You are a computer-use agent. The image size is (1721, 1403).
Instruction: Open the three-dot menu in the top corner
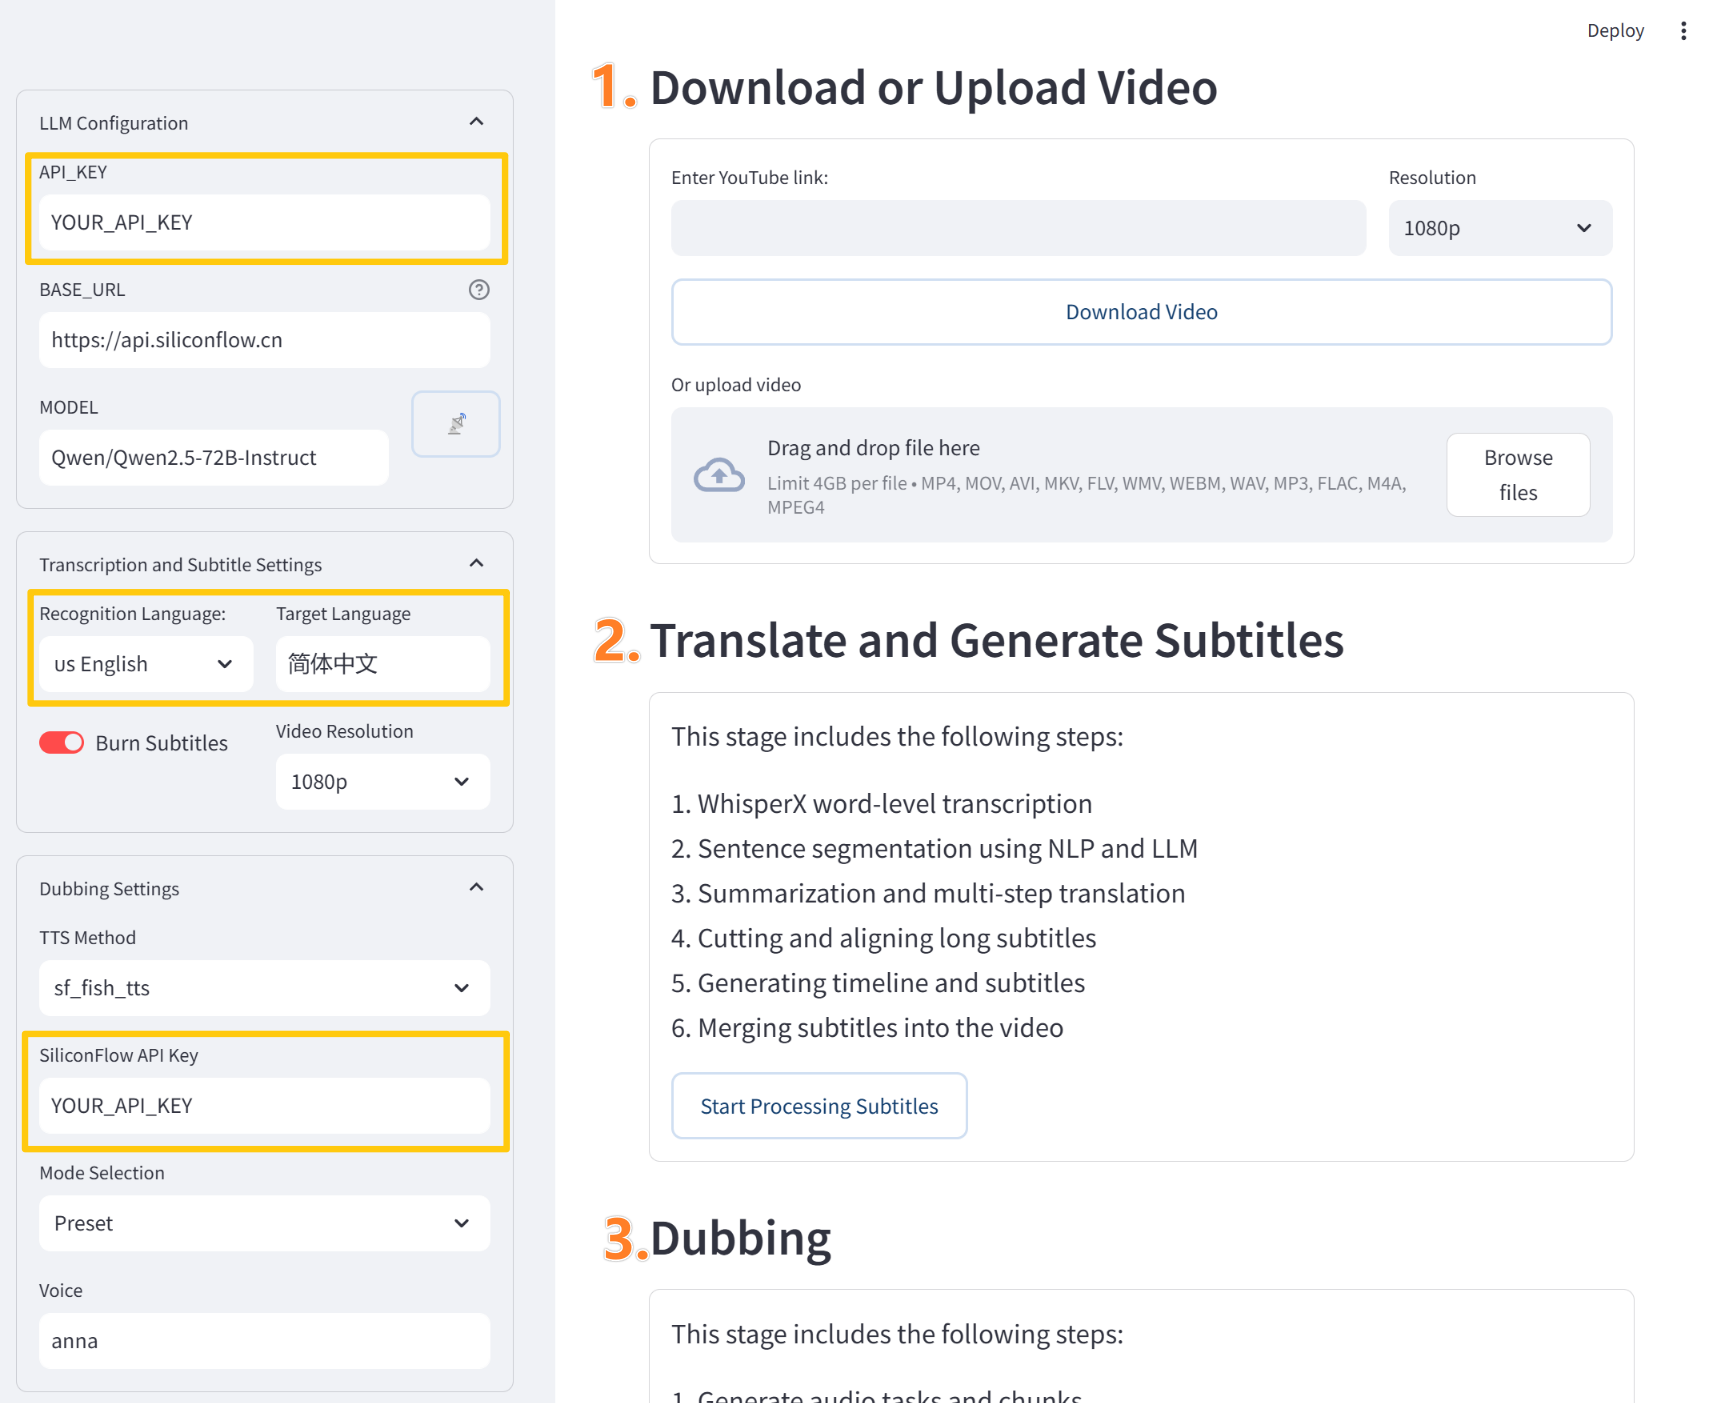[x=1684, y=30]
